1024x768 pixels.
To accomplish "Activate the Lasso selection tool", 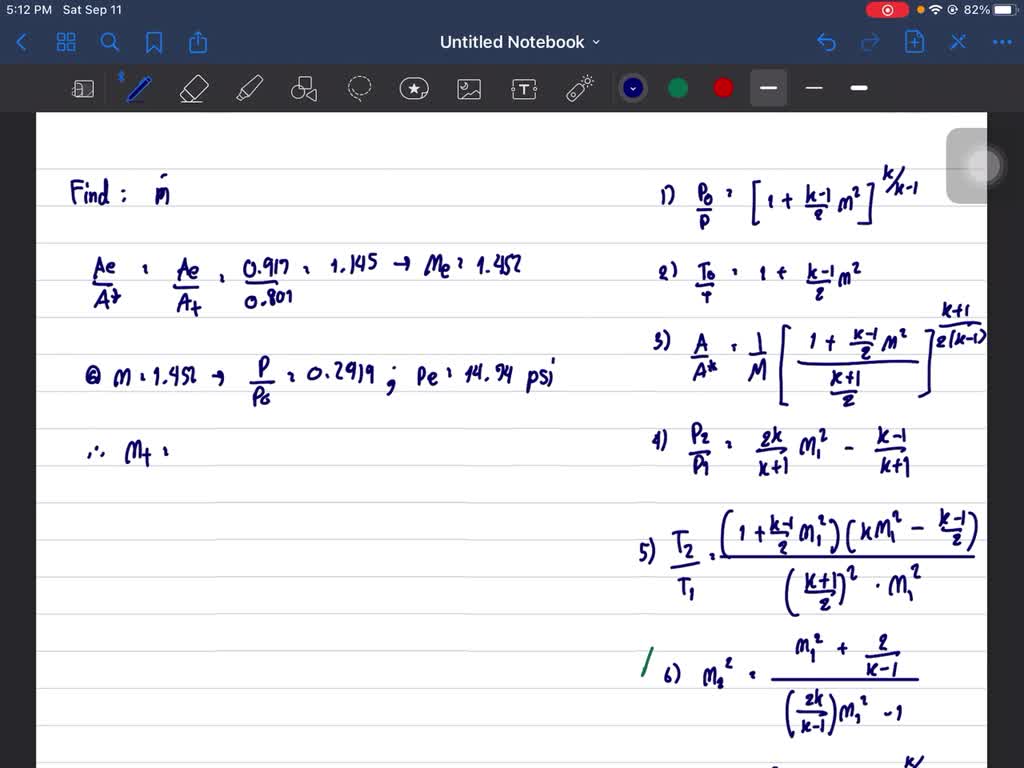I will point(359,88).
